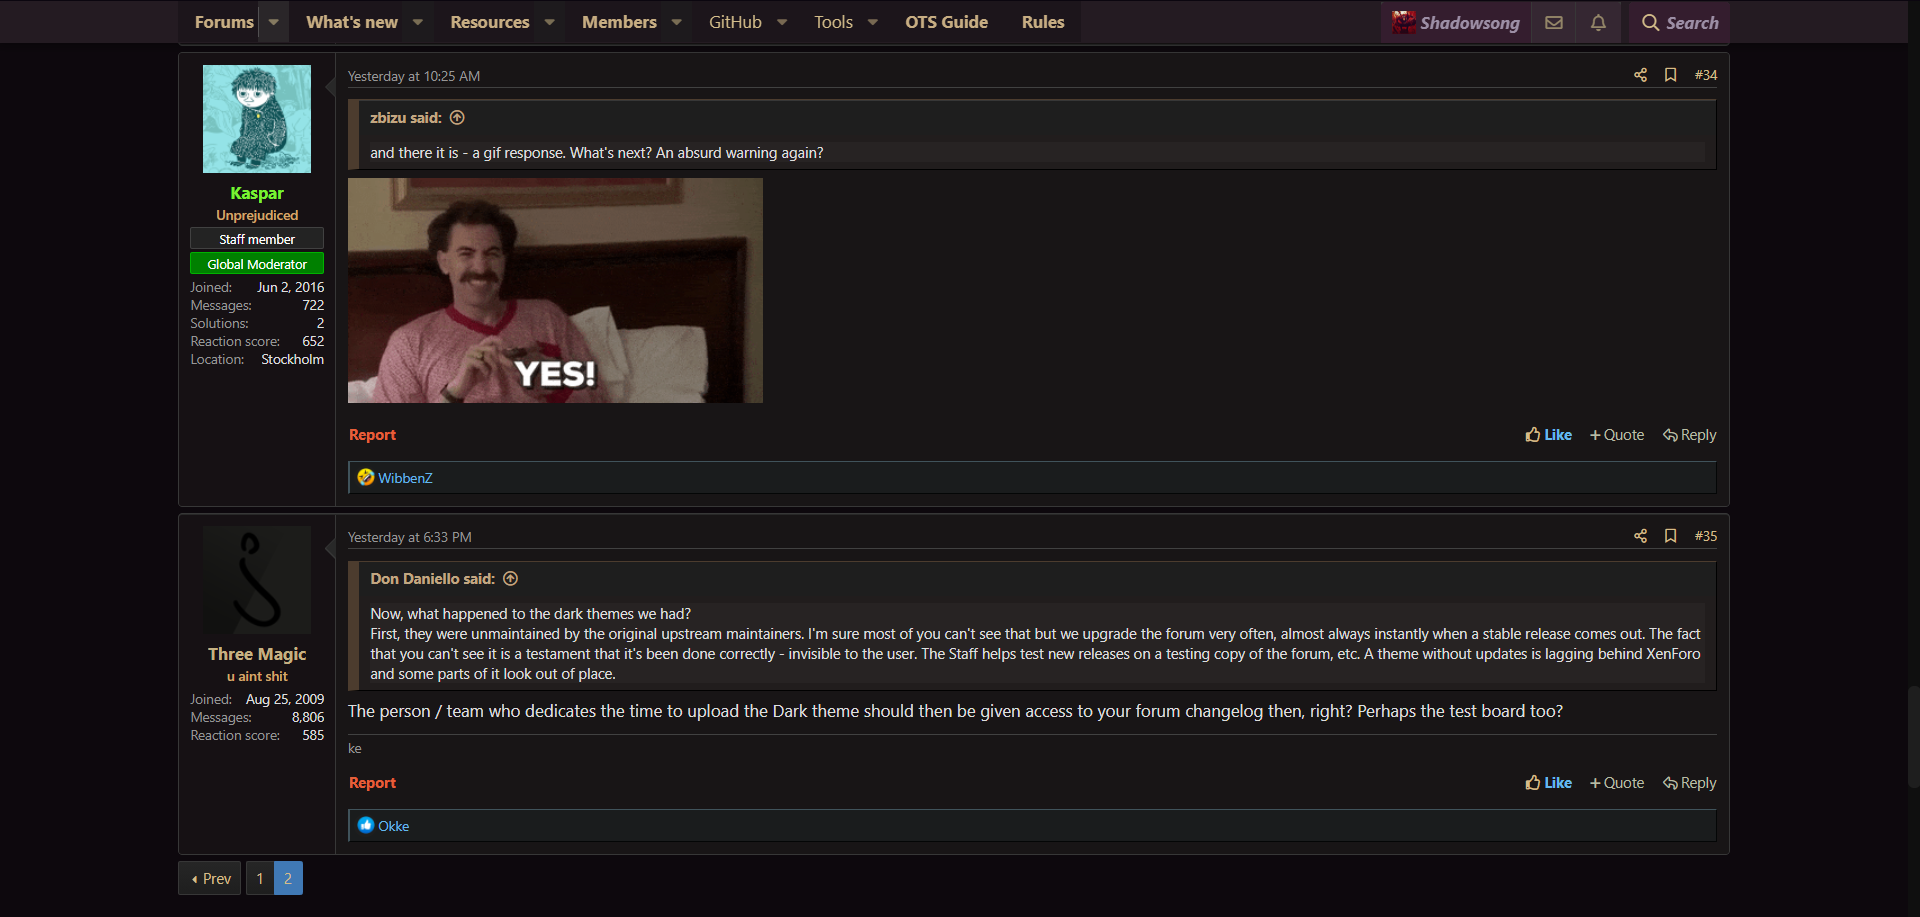The width and height of the screenshot is (1920, 917).
Task: Open the Tools nav item
Action: (833, 22)
